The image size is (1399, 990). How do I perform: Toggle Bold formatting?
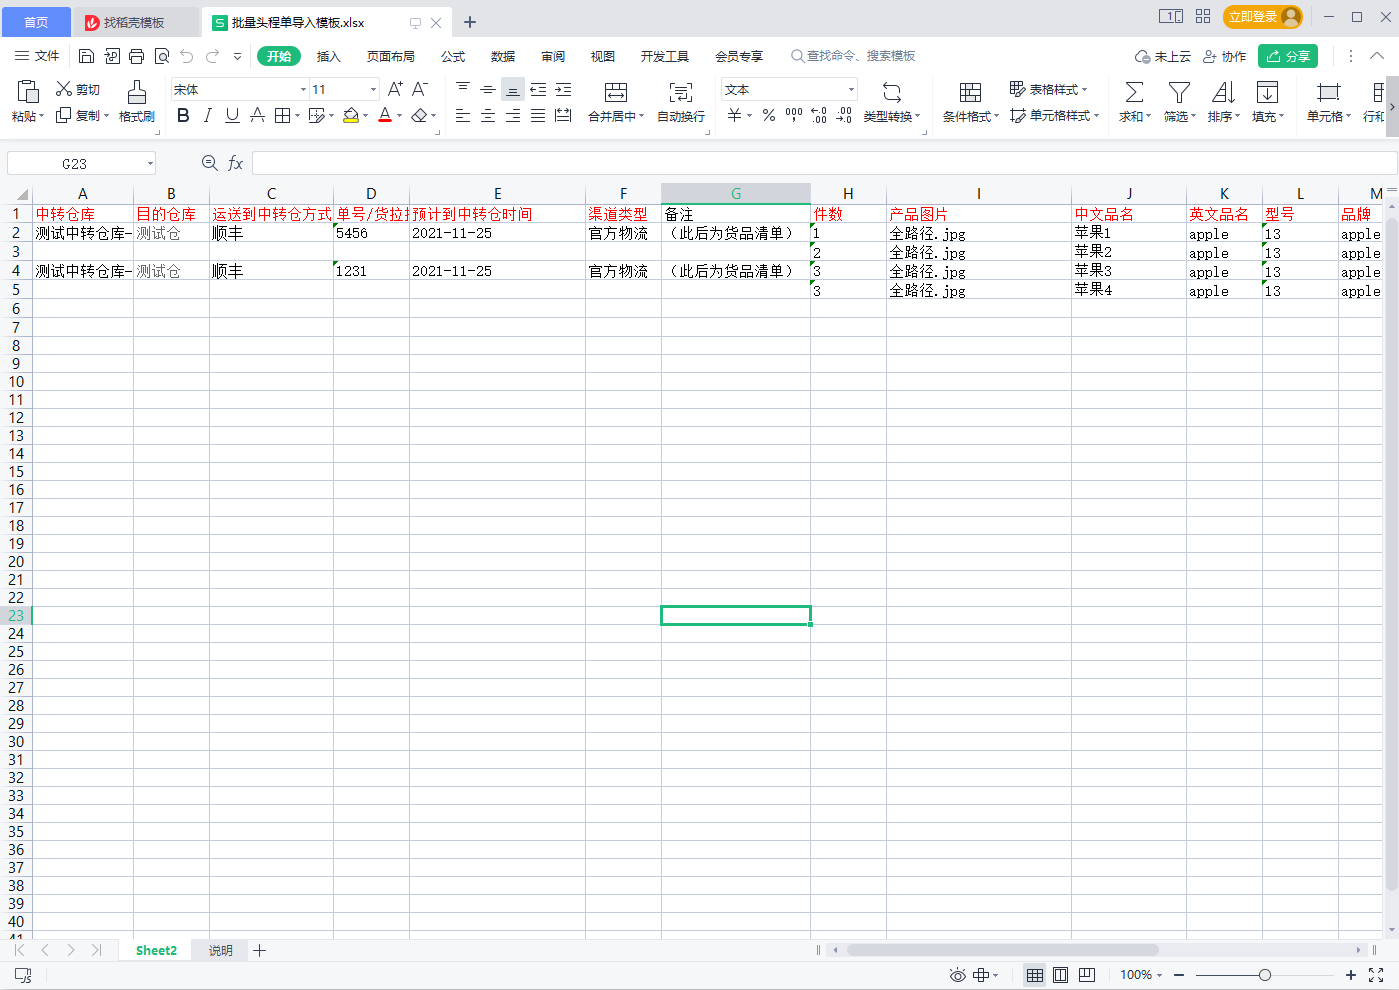pyautogui.click(x=183, y=116)
